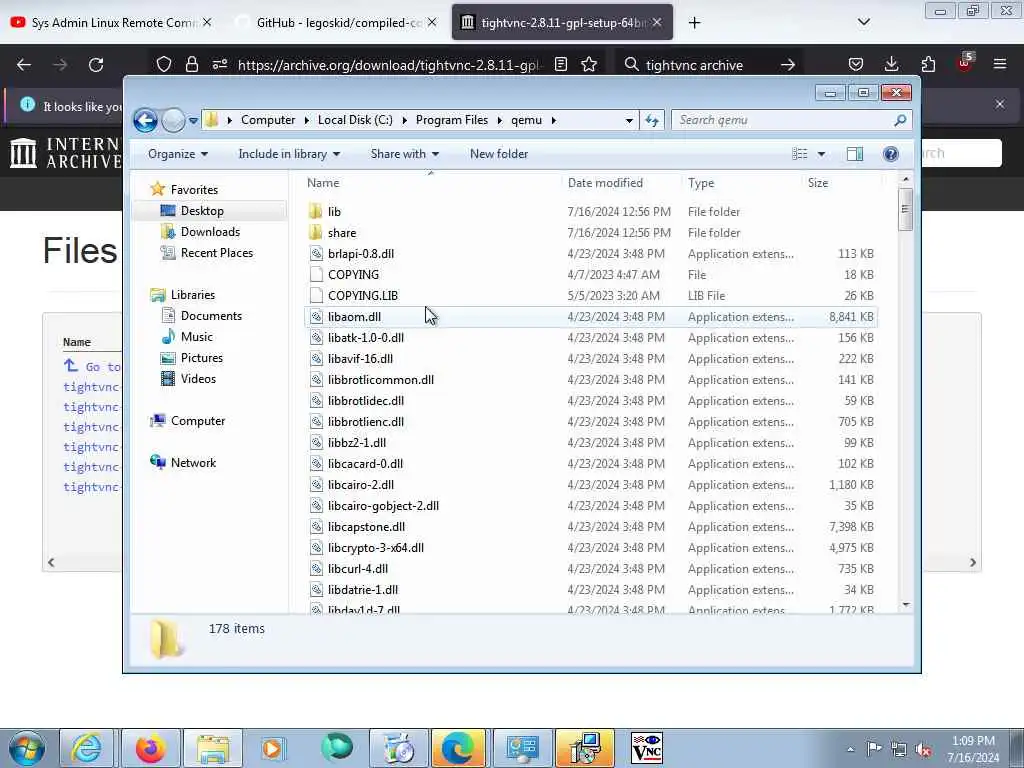Bookmark page with the star icon
This screenshot has width=1024, height=768.
[589, 65]
